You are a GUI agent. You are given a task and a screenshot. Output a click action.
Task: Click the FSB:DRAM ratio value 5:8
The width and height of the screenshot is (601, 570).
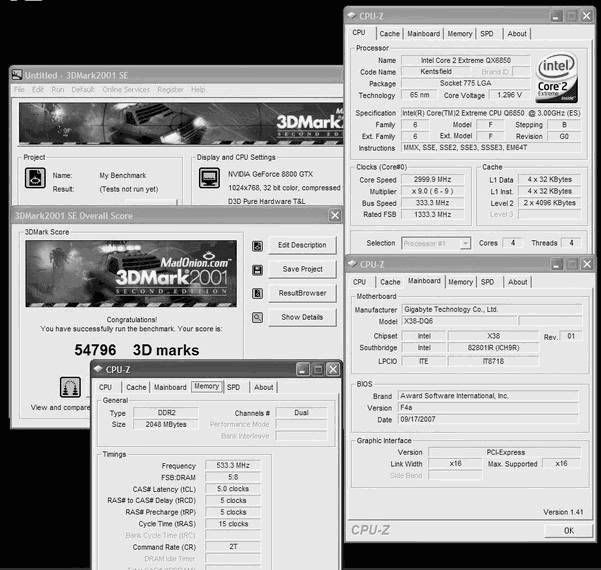233,477
